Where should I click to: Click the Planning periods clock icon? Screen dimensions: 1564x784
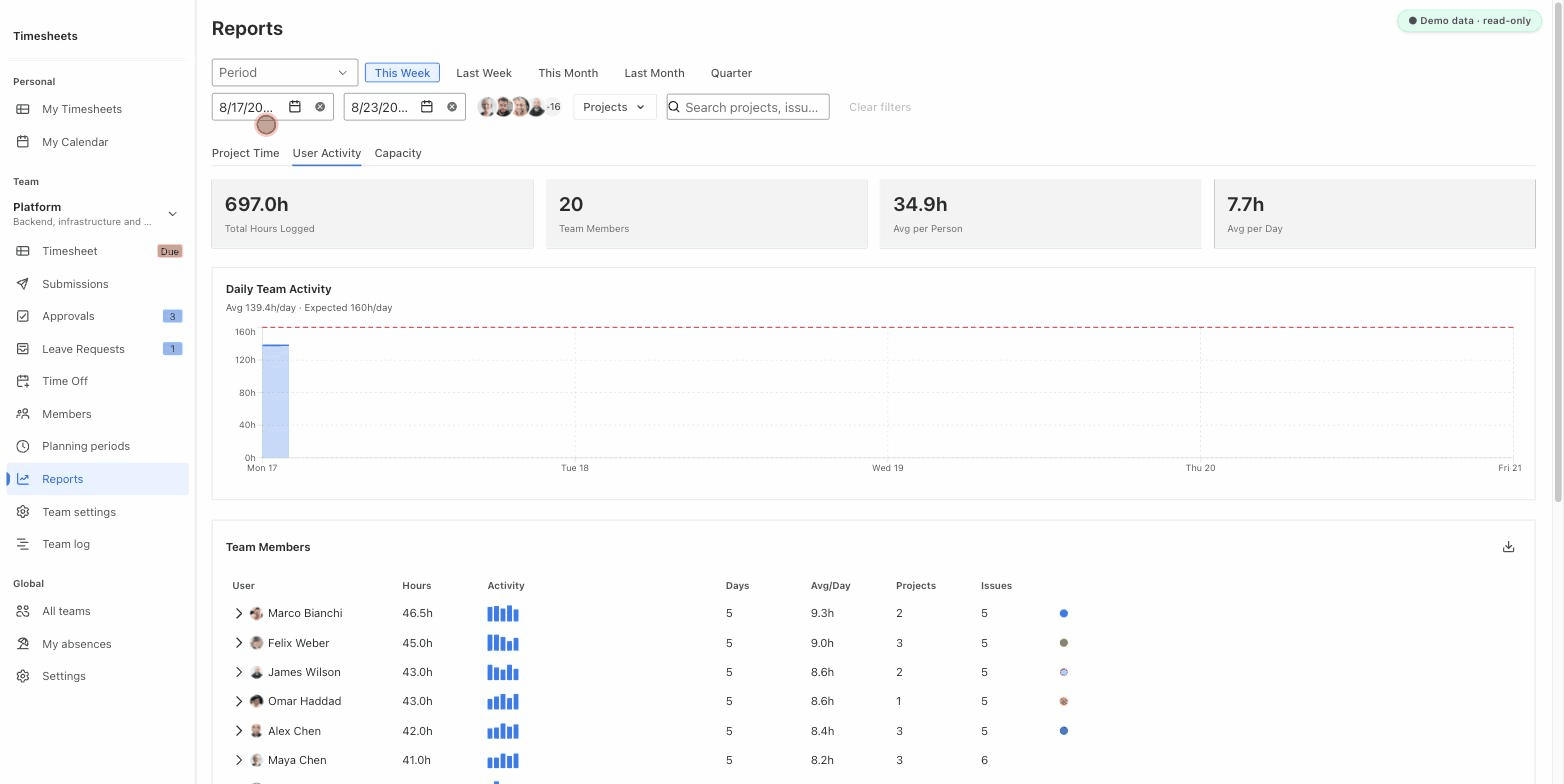(23, 446)
